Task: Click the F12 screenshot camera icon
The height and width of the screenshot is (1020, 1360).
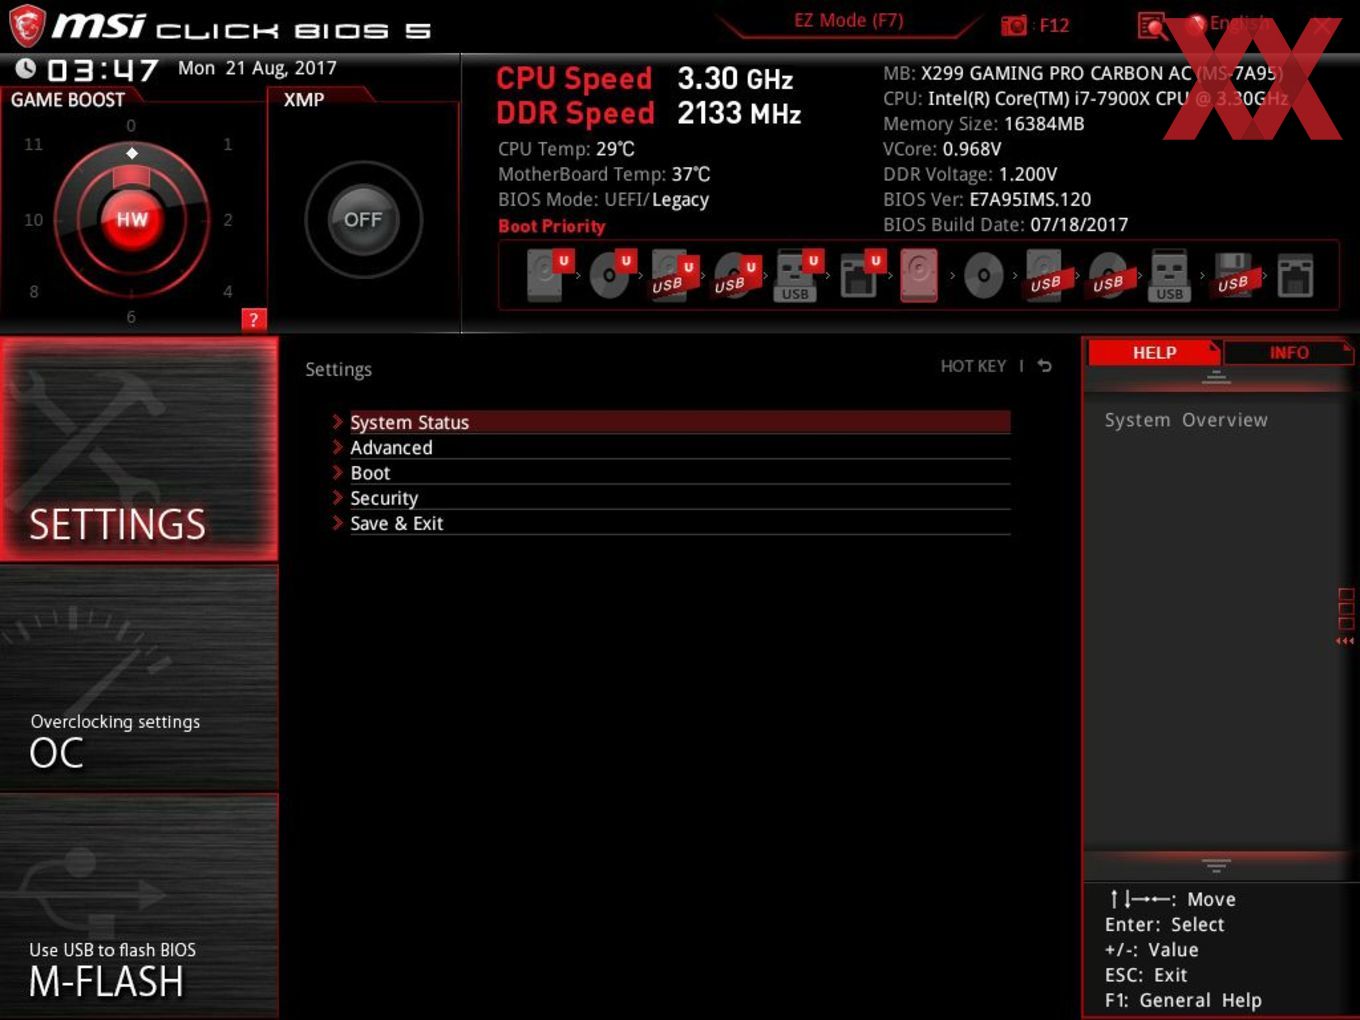Action: [1013, 25]
